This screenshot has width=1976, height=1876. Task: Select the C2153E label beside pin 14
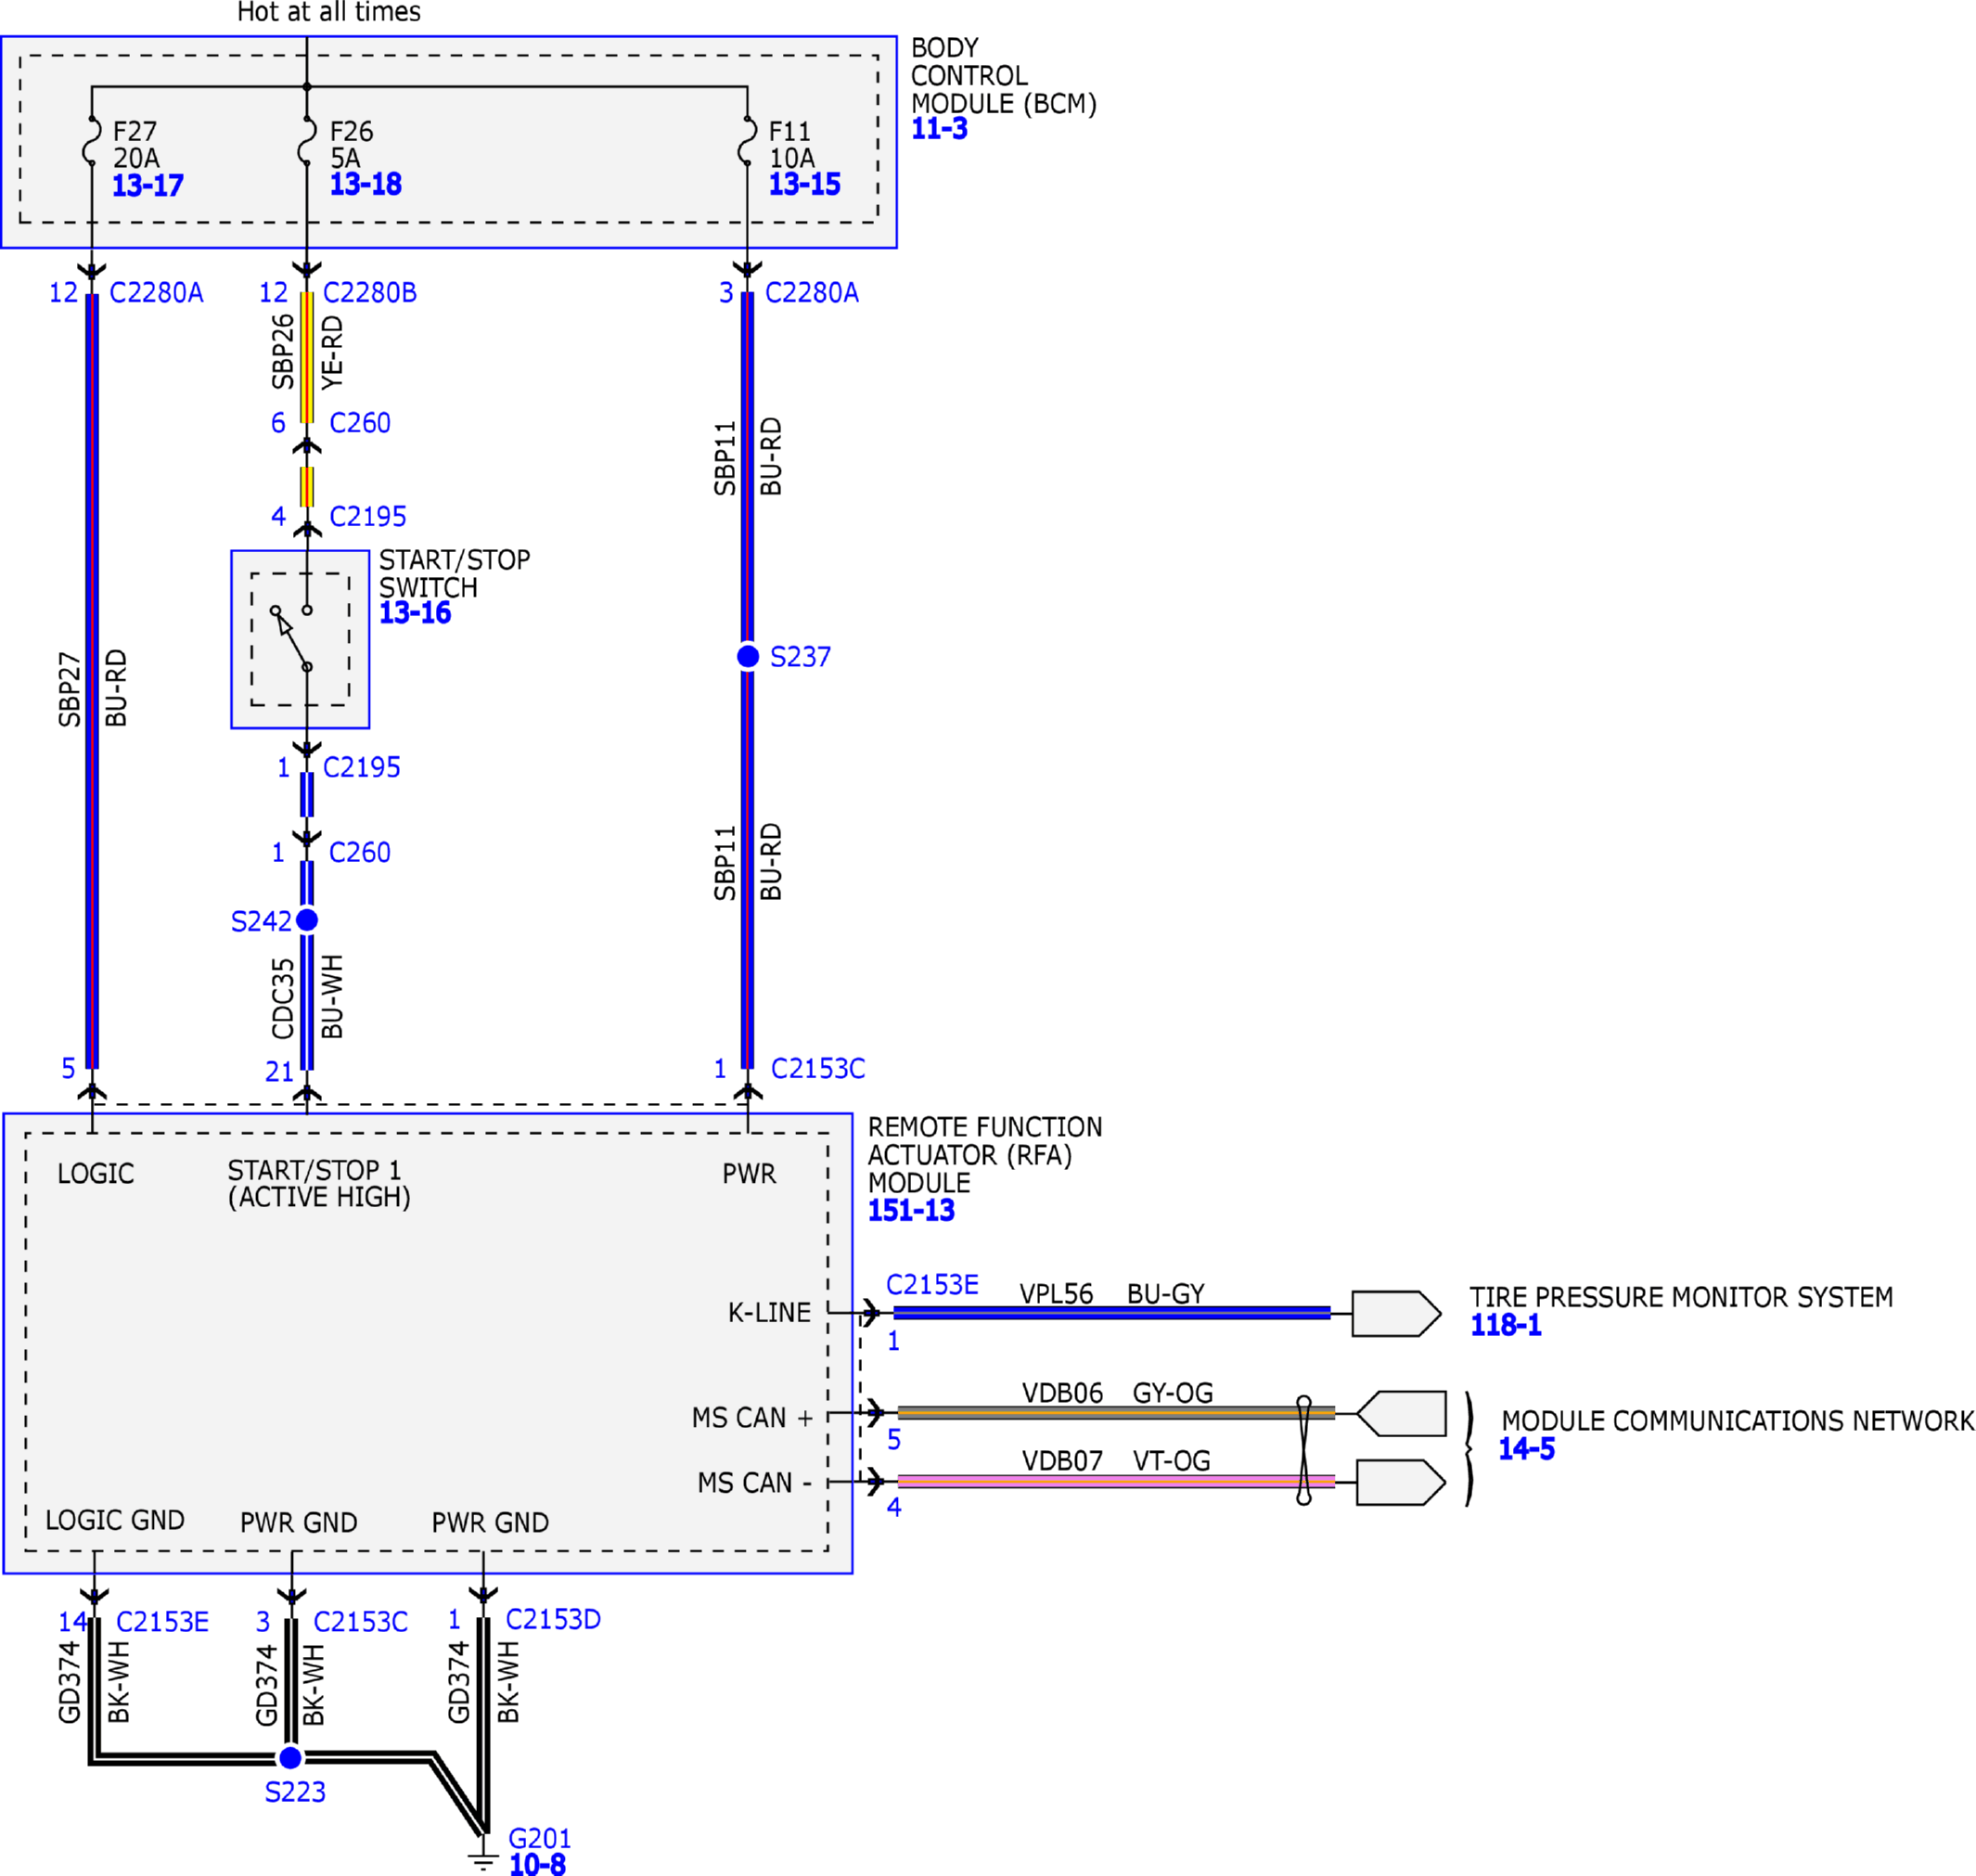point(163,1622)
